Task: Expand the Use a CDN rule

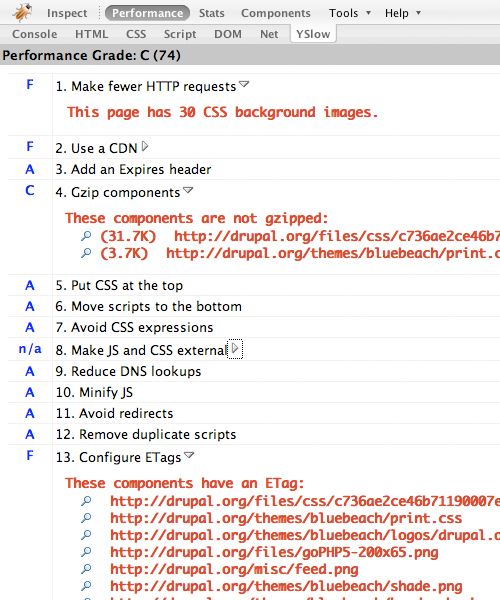Action: tap(145, 146)
